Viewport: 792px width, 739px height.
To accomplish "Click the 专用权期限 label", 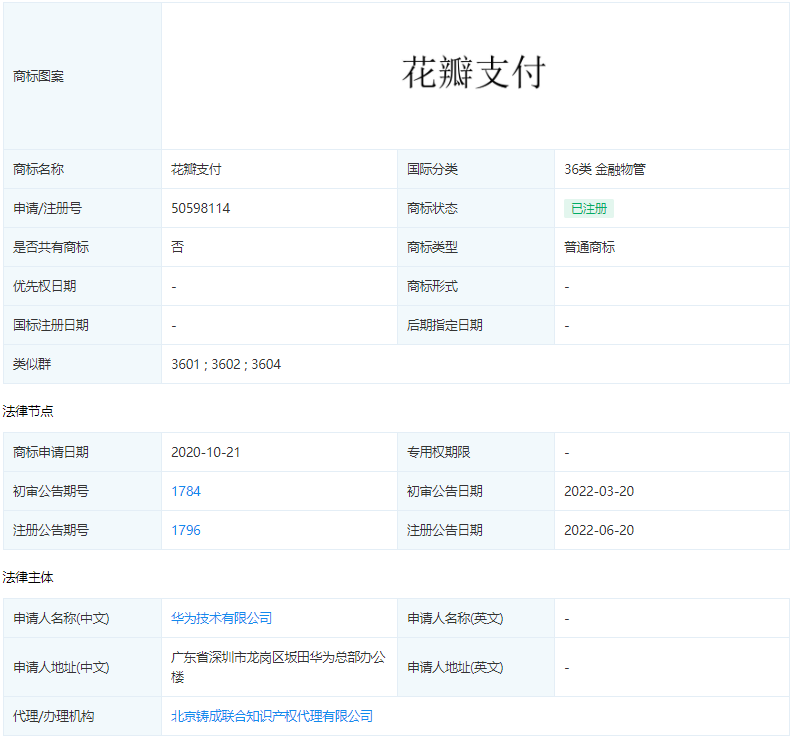I will [x=438, y=452].
